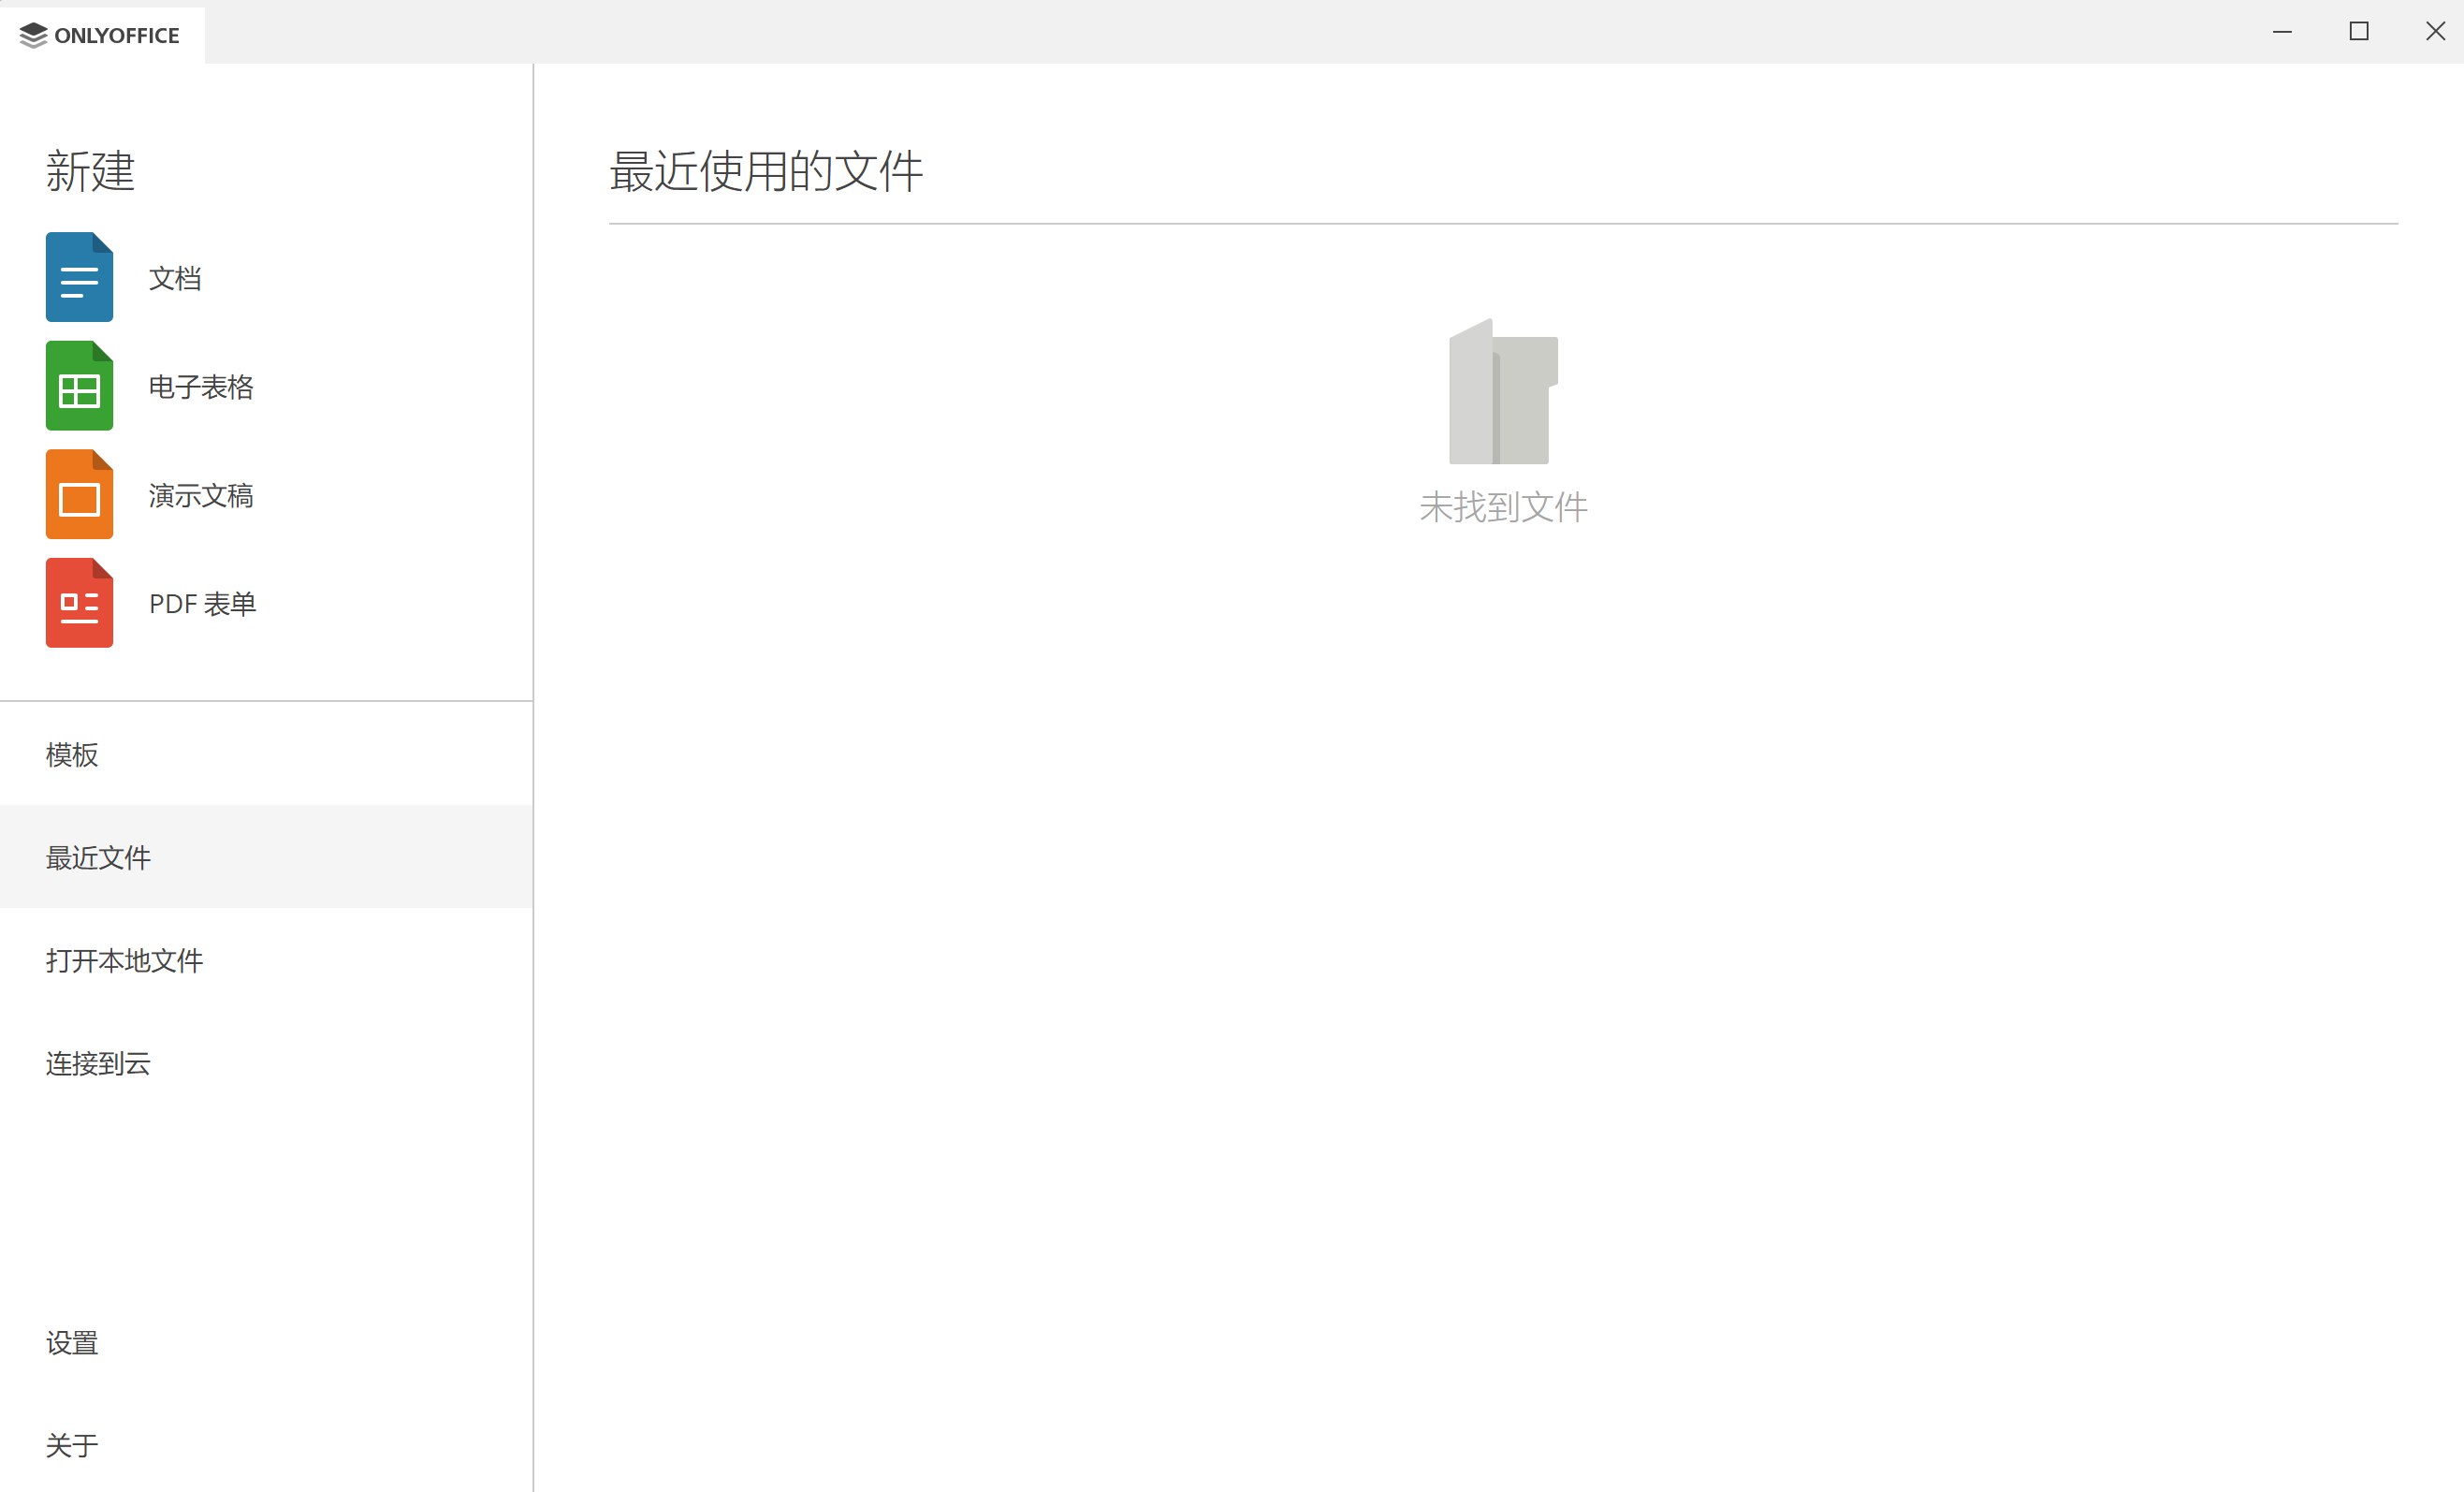Create new 演示文稿 via its label

click(201, 495)
